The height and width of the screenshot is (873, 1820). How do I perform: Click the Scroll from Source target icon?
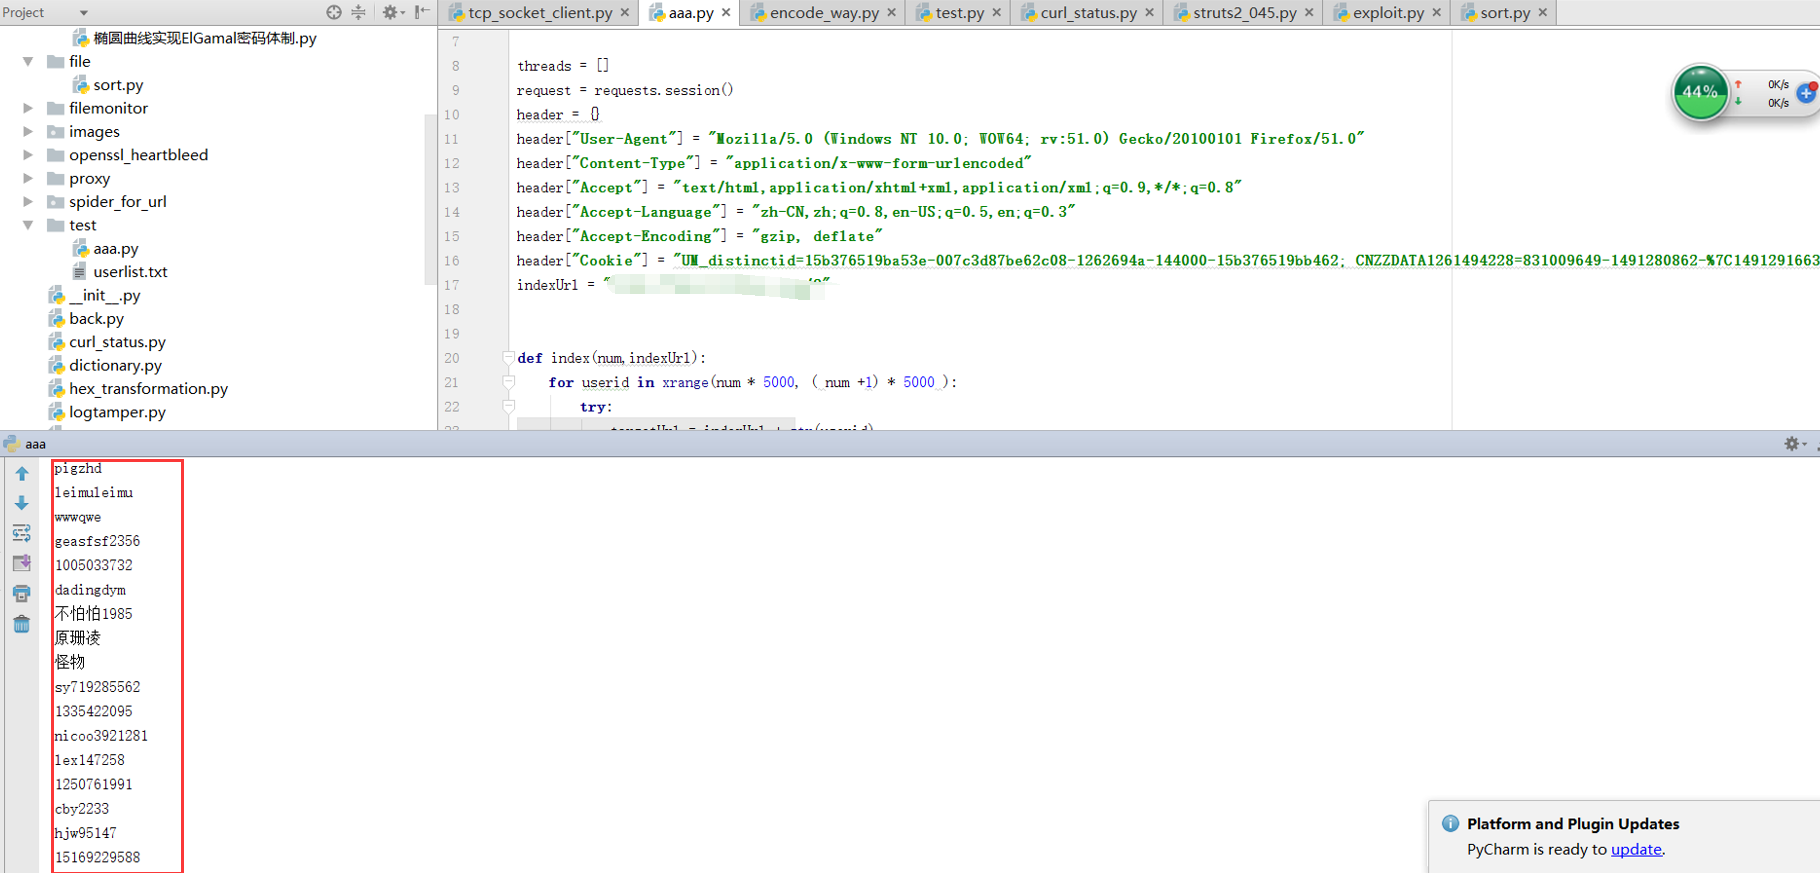click(x=334, y=12)
